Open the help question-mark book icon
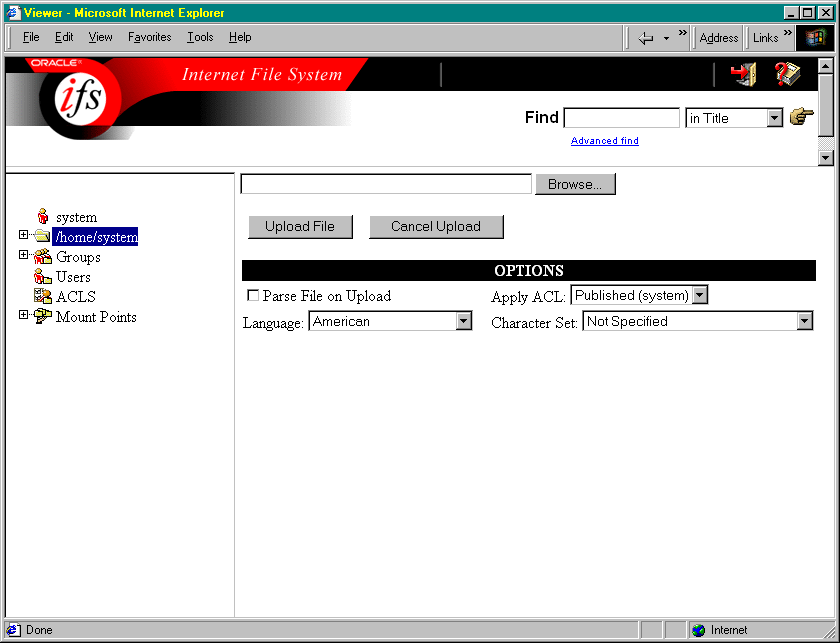840x643 pixels. (788, 74)
